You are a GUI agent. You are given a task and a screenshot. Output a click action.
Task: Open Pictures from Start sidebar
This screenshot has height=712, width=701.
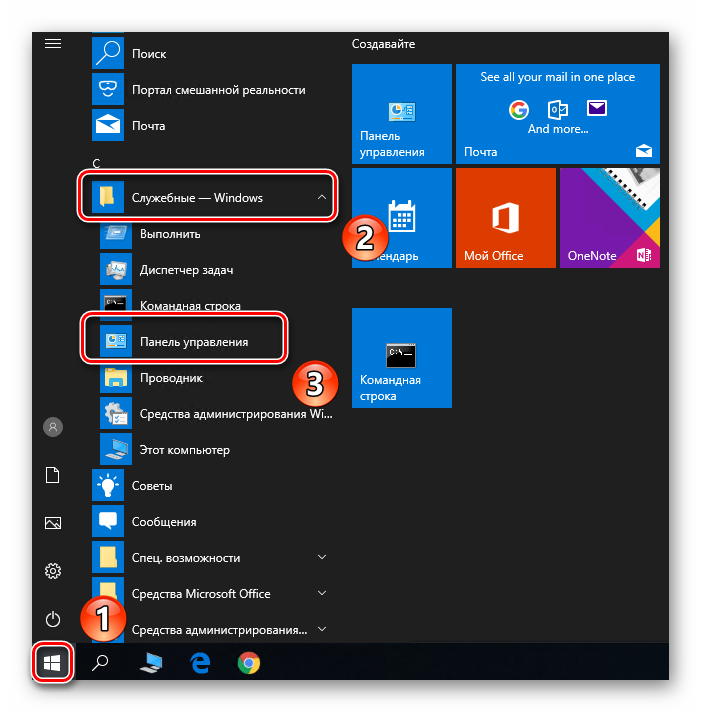point(53,523)
